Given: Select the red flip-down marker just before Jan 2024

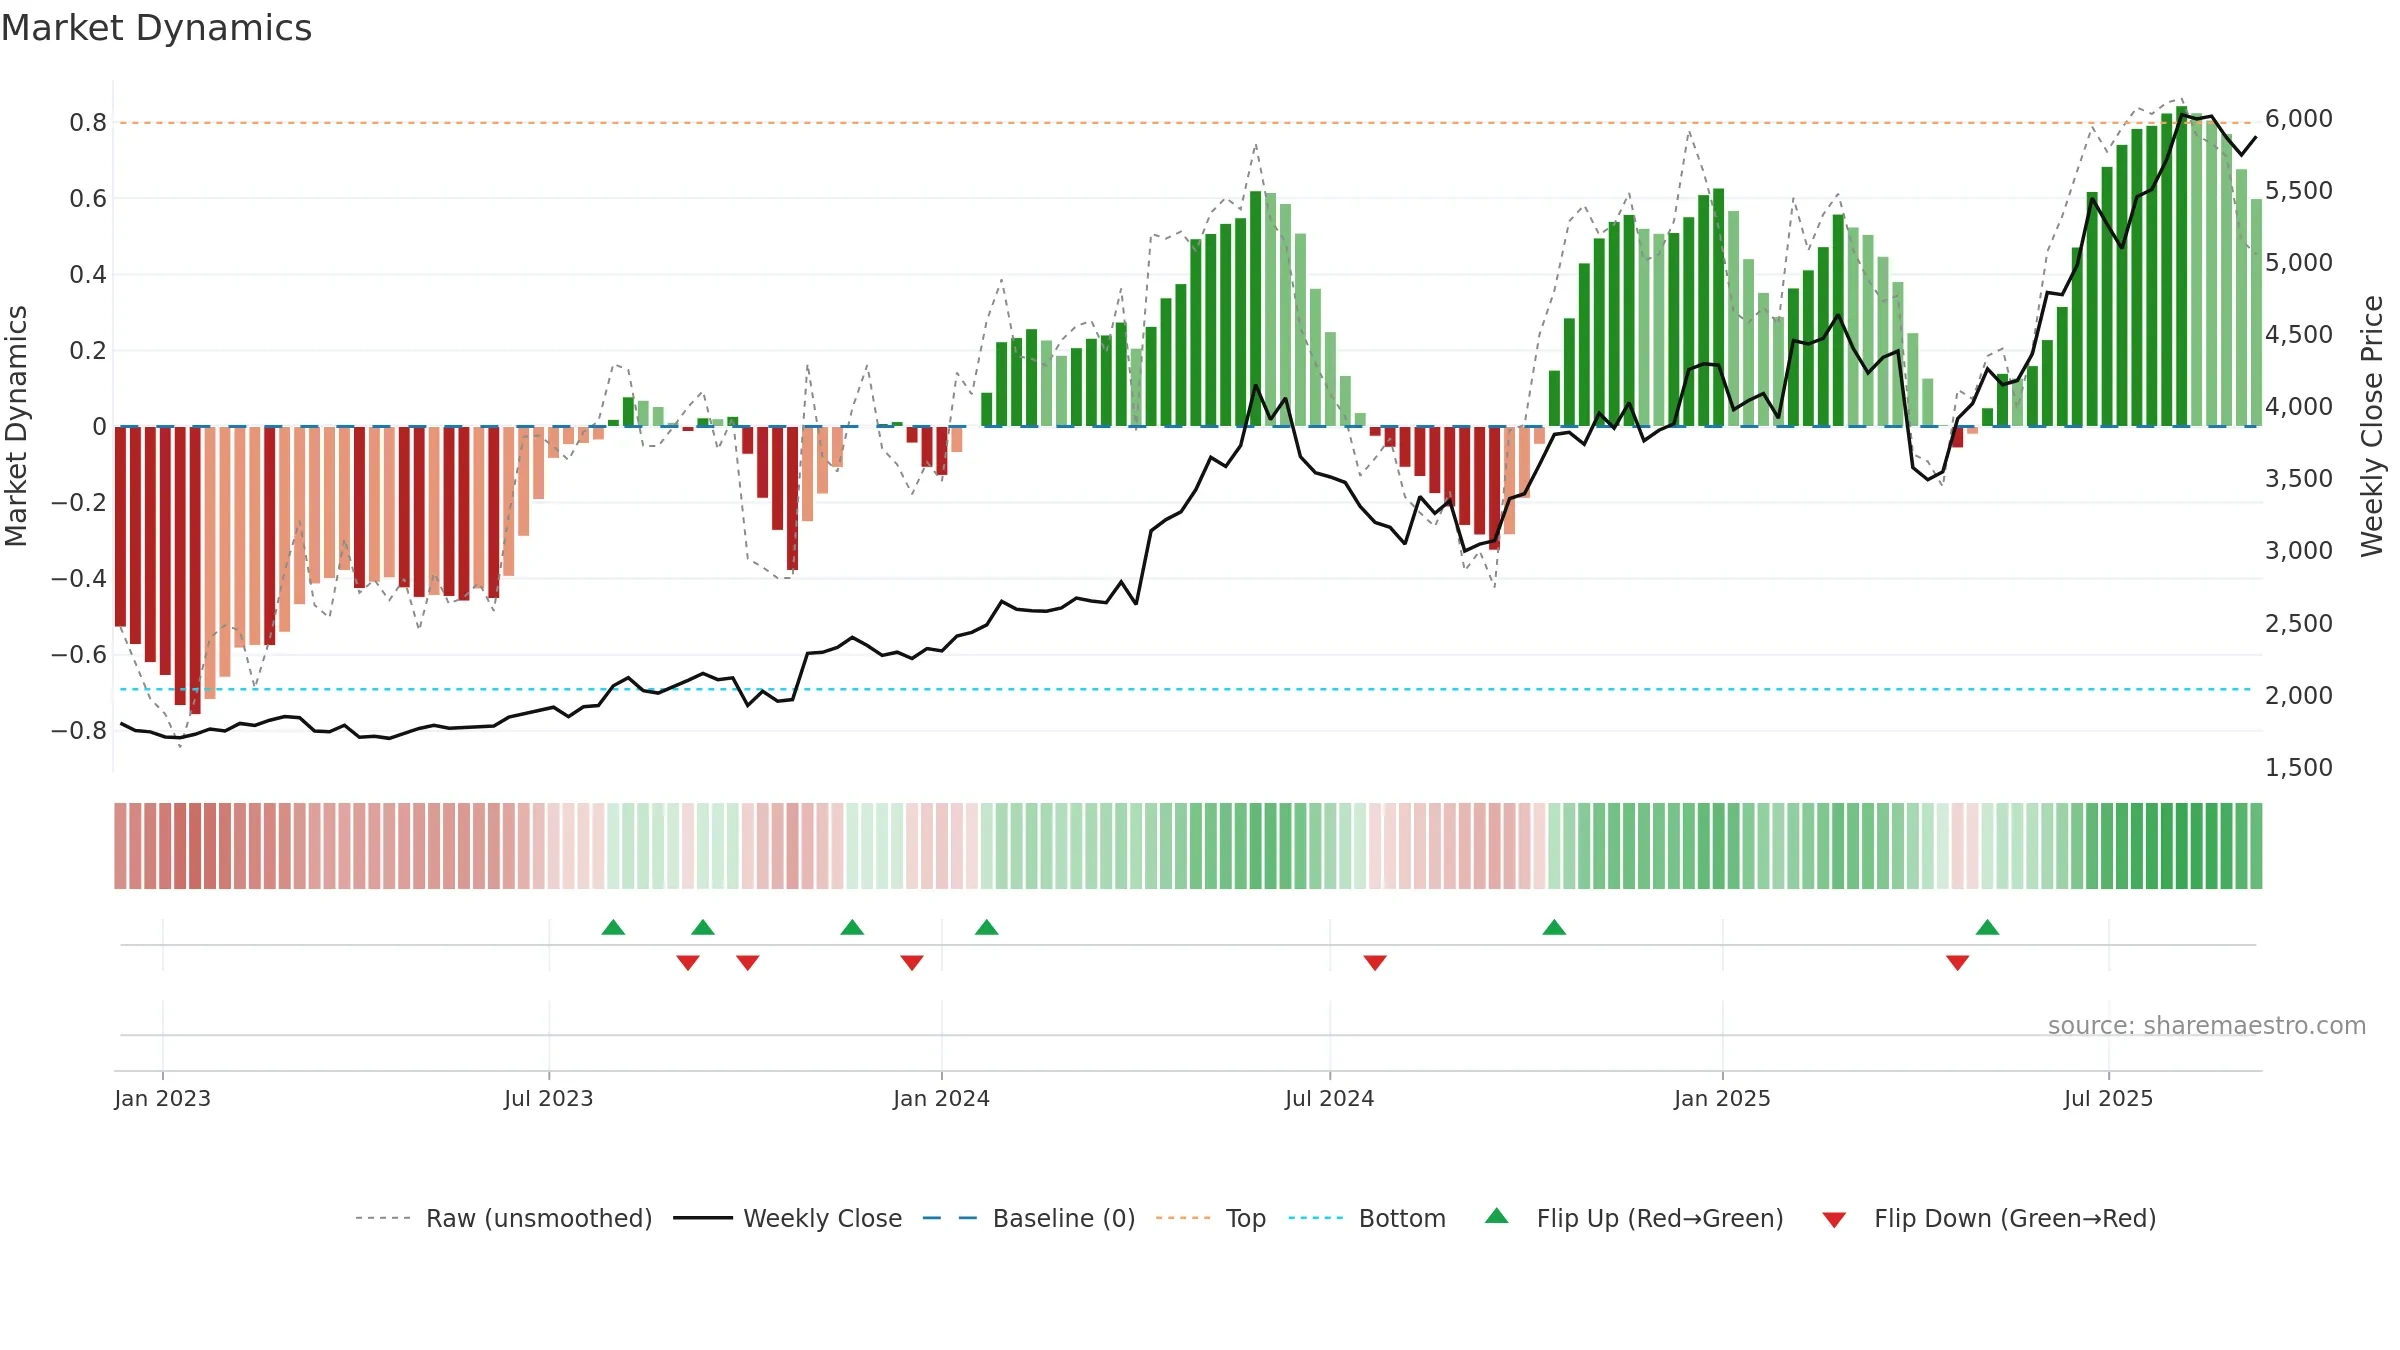Looking at the screenshot, I should (912, 962).
